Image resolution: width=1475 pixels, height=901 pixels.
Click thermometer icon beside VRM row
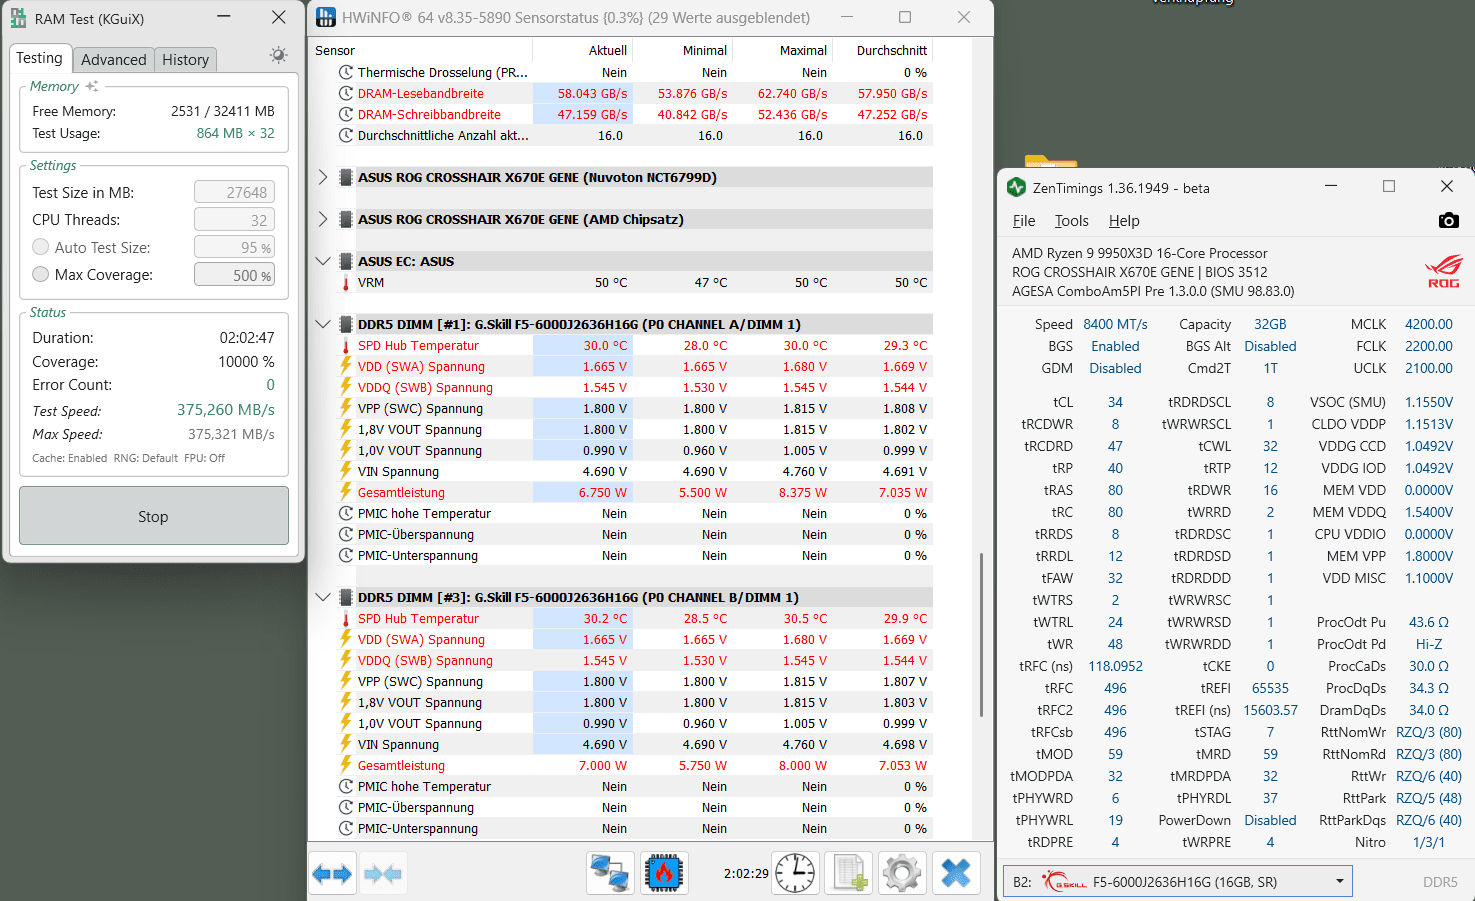(x=346, y=283)
